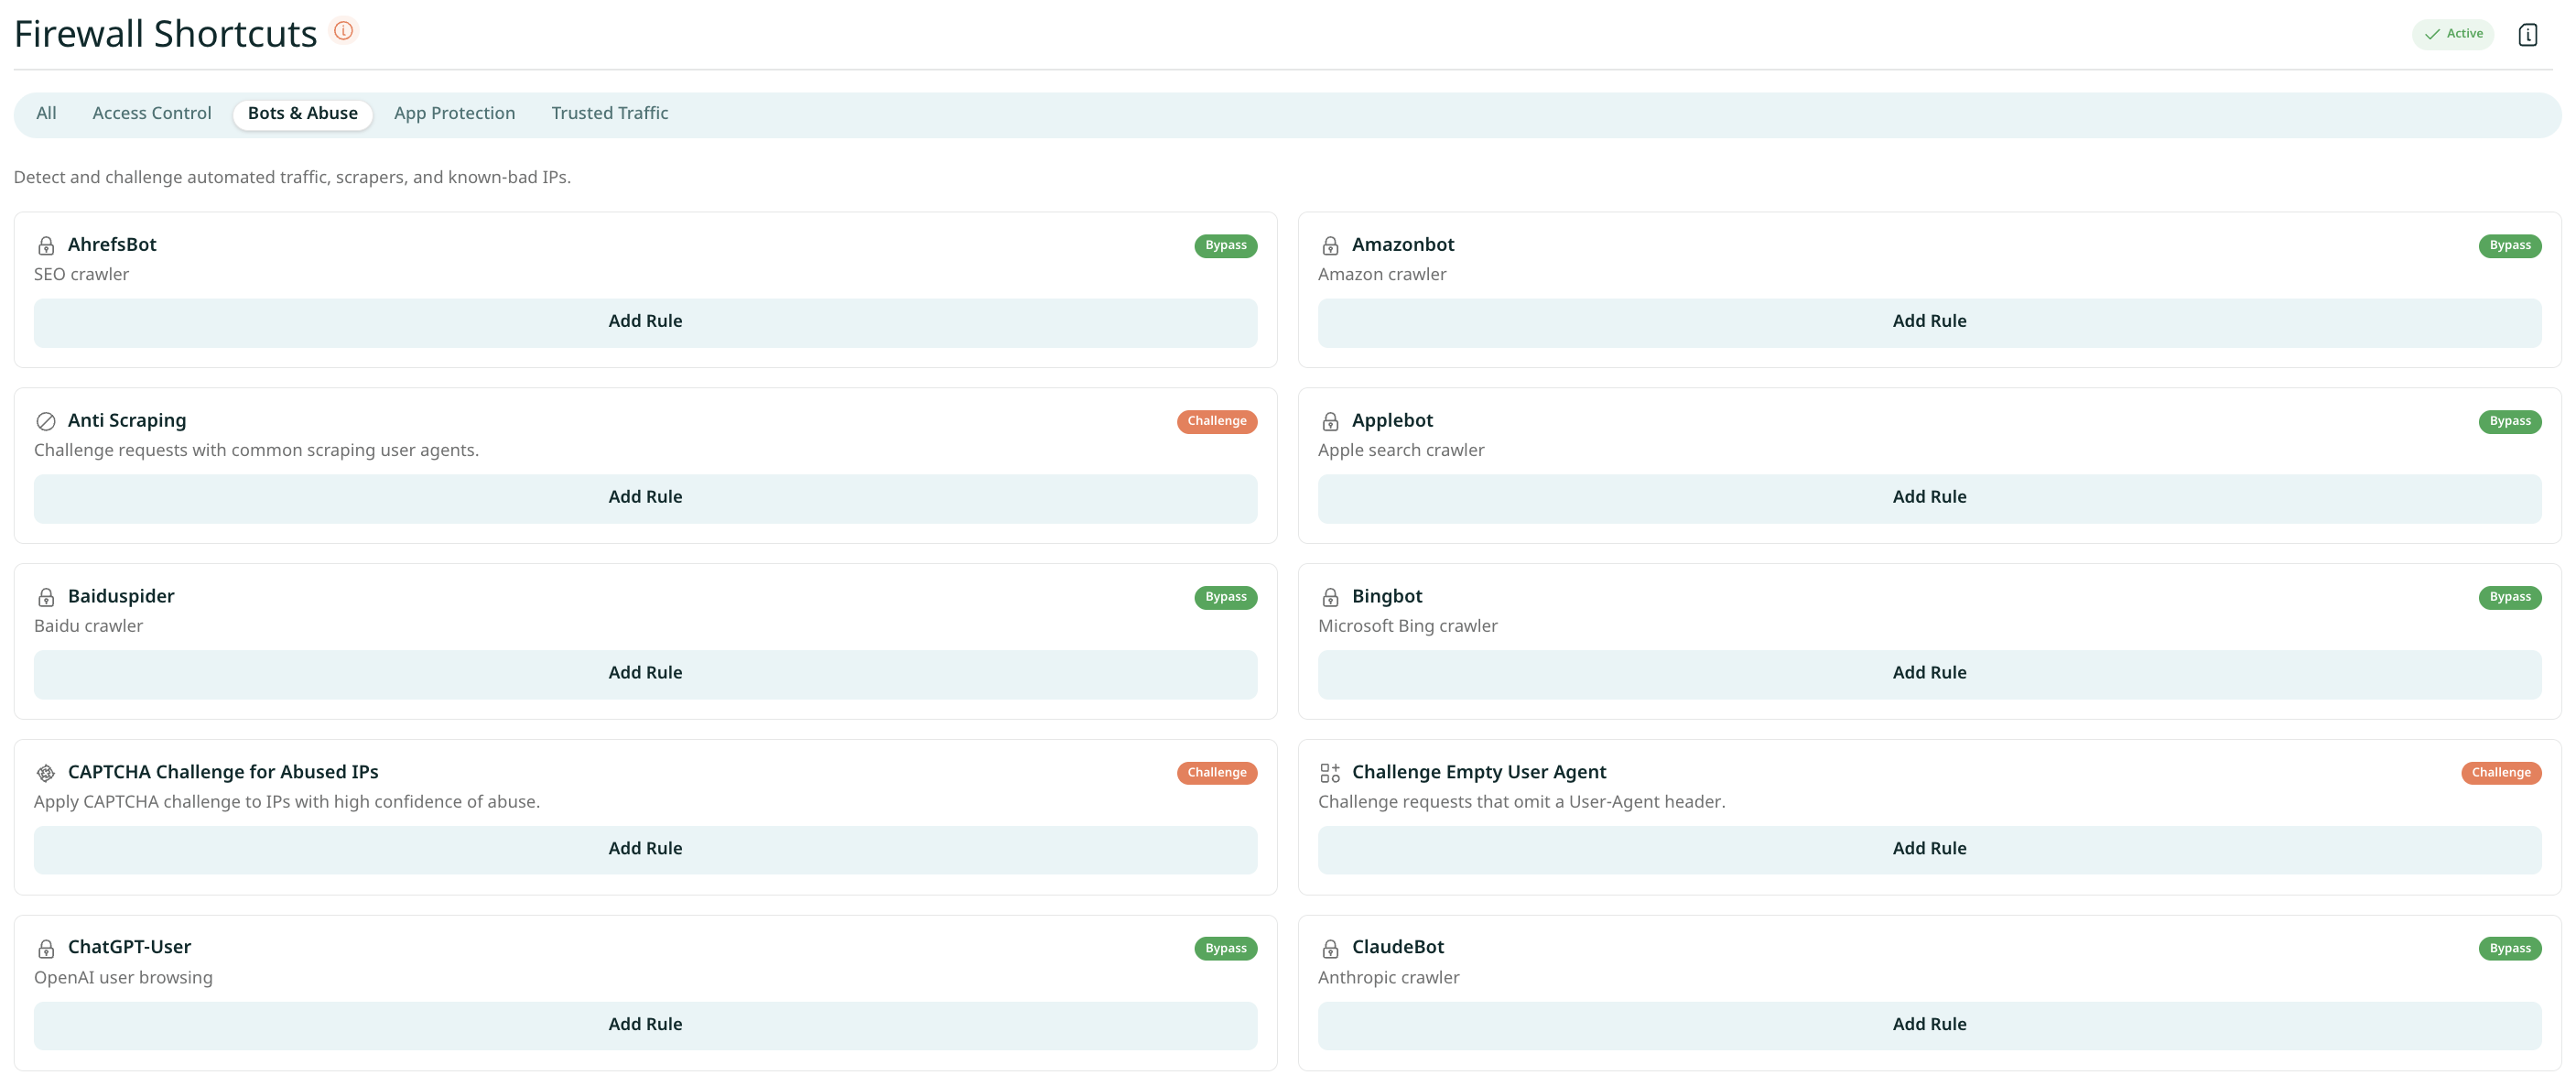Click the 'Detect and challenge automated traffic' description

point(292,178)
